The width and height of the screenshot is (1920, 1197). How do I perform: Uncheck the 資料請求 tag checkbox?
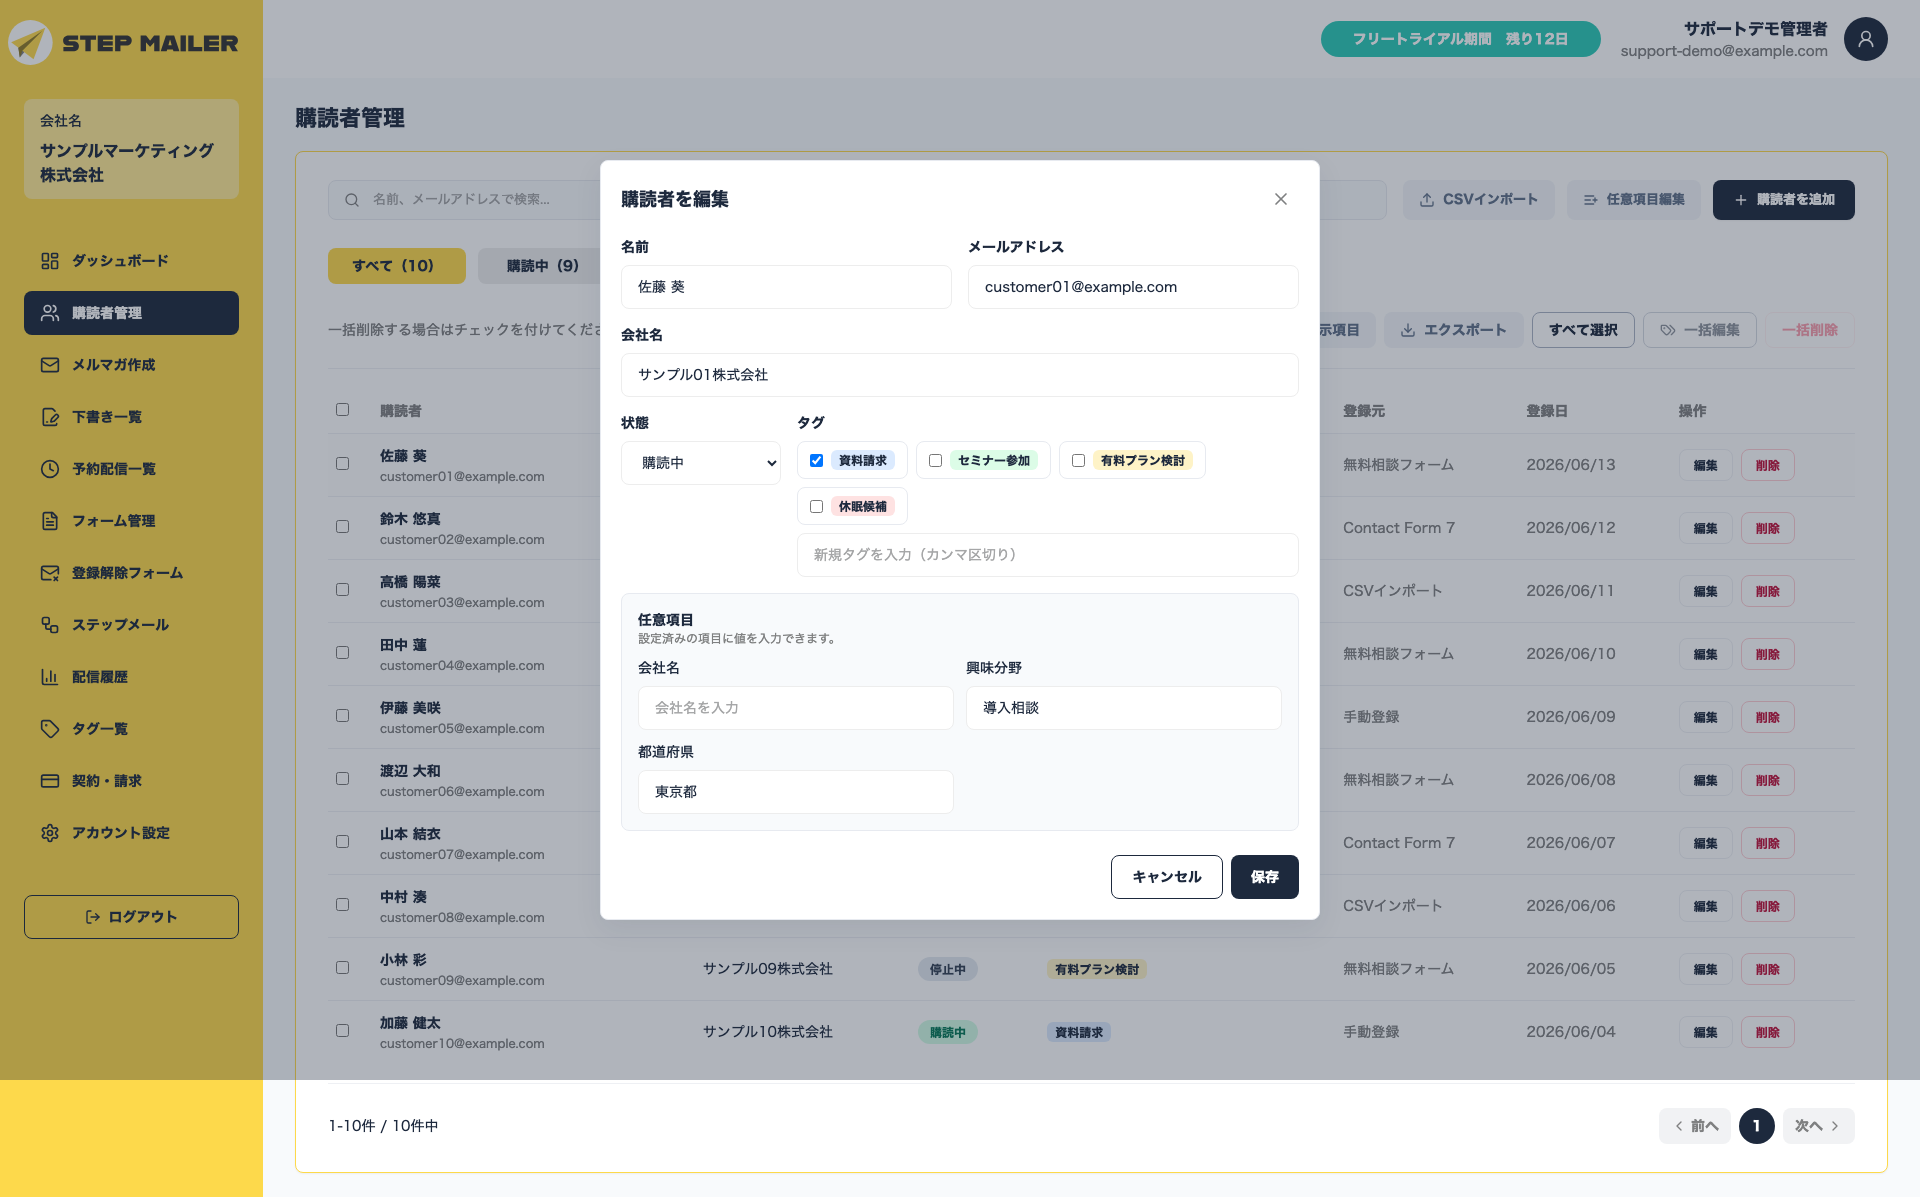pos(817,461)
